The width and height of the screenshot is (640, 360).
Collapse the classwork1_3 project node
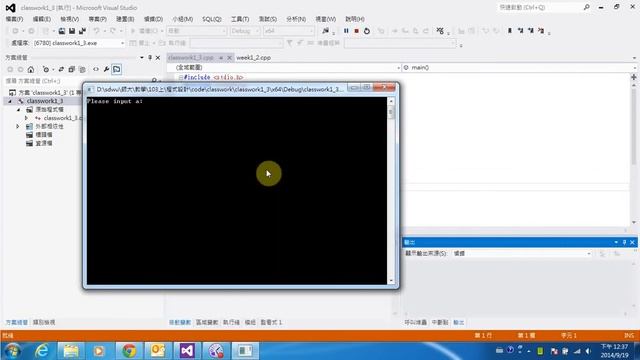[10, 101]
